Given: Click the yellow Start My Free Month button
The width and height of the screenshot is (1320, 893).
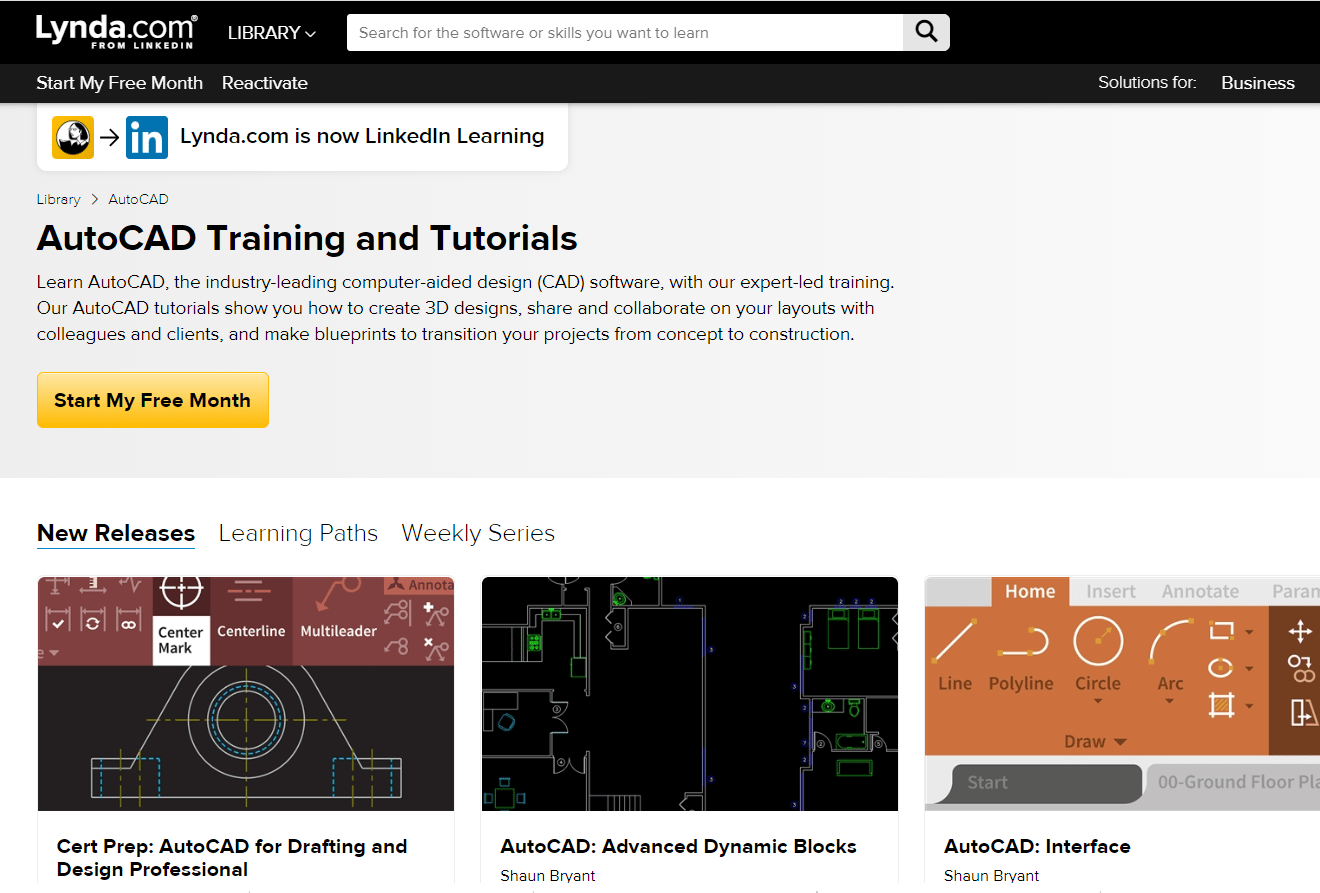Looking at the screenshot, I should coord(153,400).
